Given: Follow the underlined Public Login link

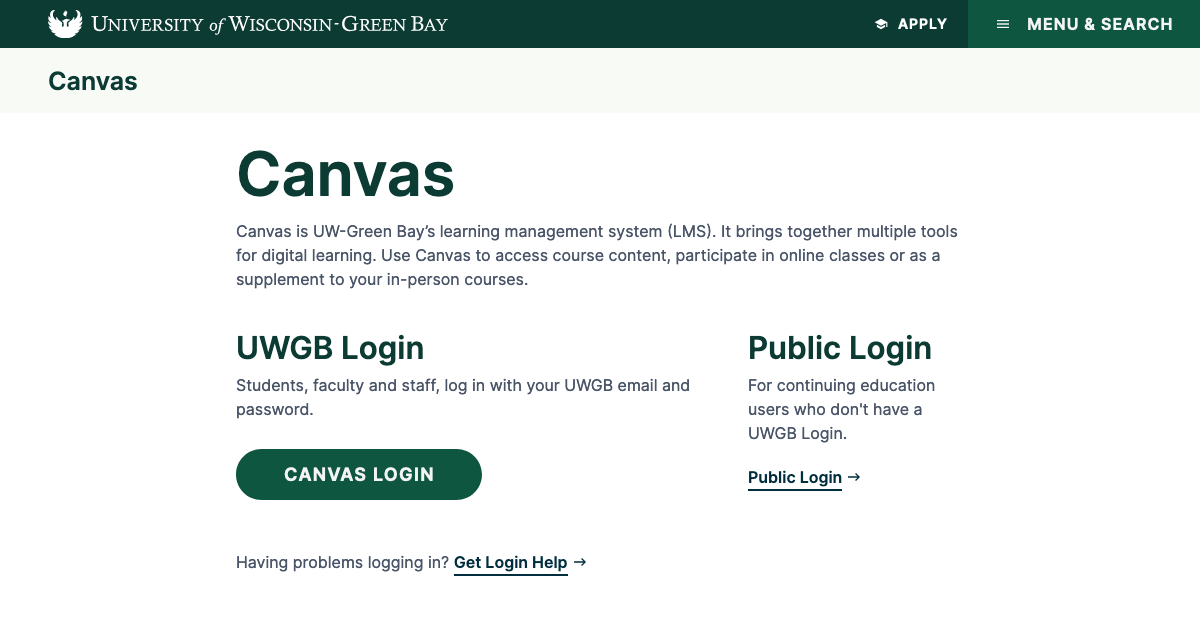Looking at the screenshot, I should point(795,477).
